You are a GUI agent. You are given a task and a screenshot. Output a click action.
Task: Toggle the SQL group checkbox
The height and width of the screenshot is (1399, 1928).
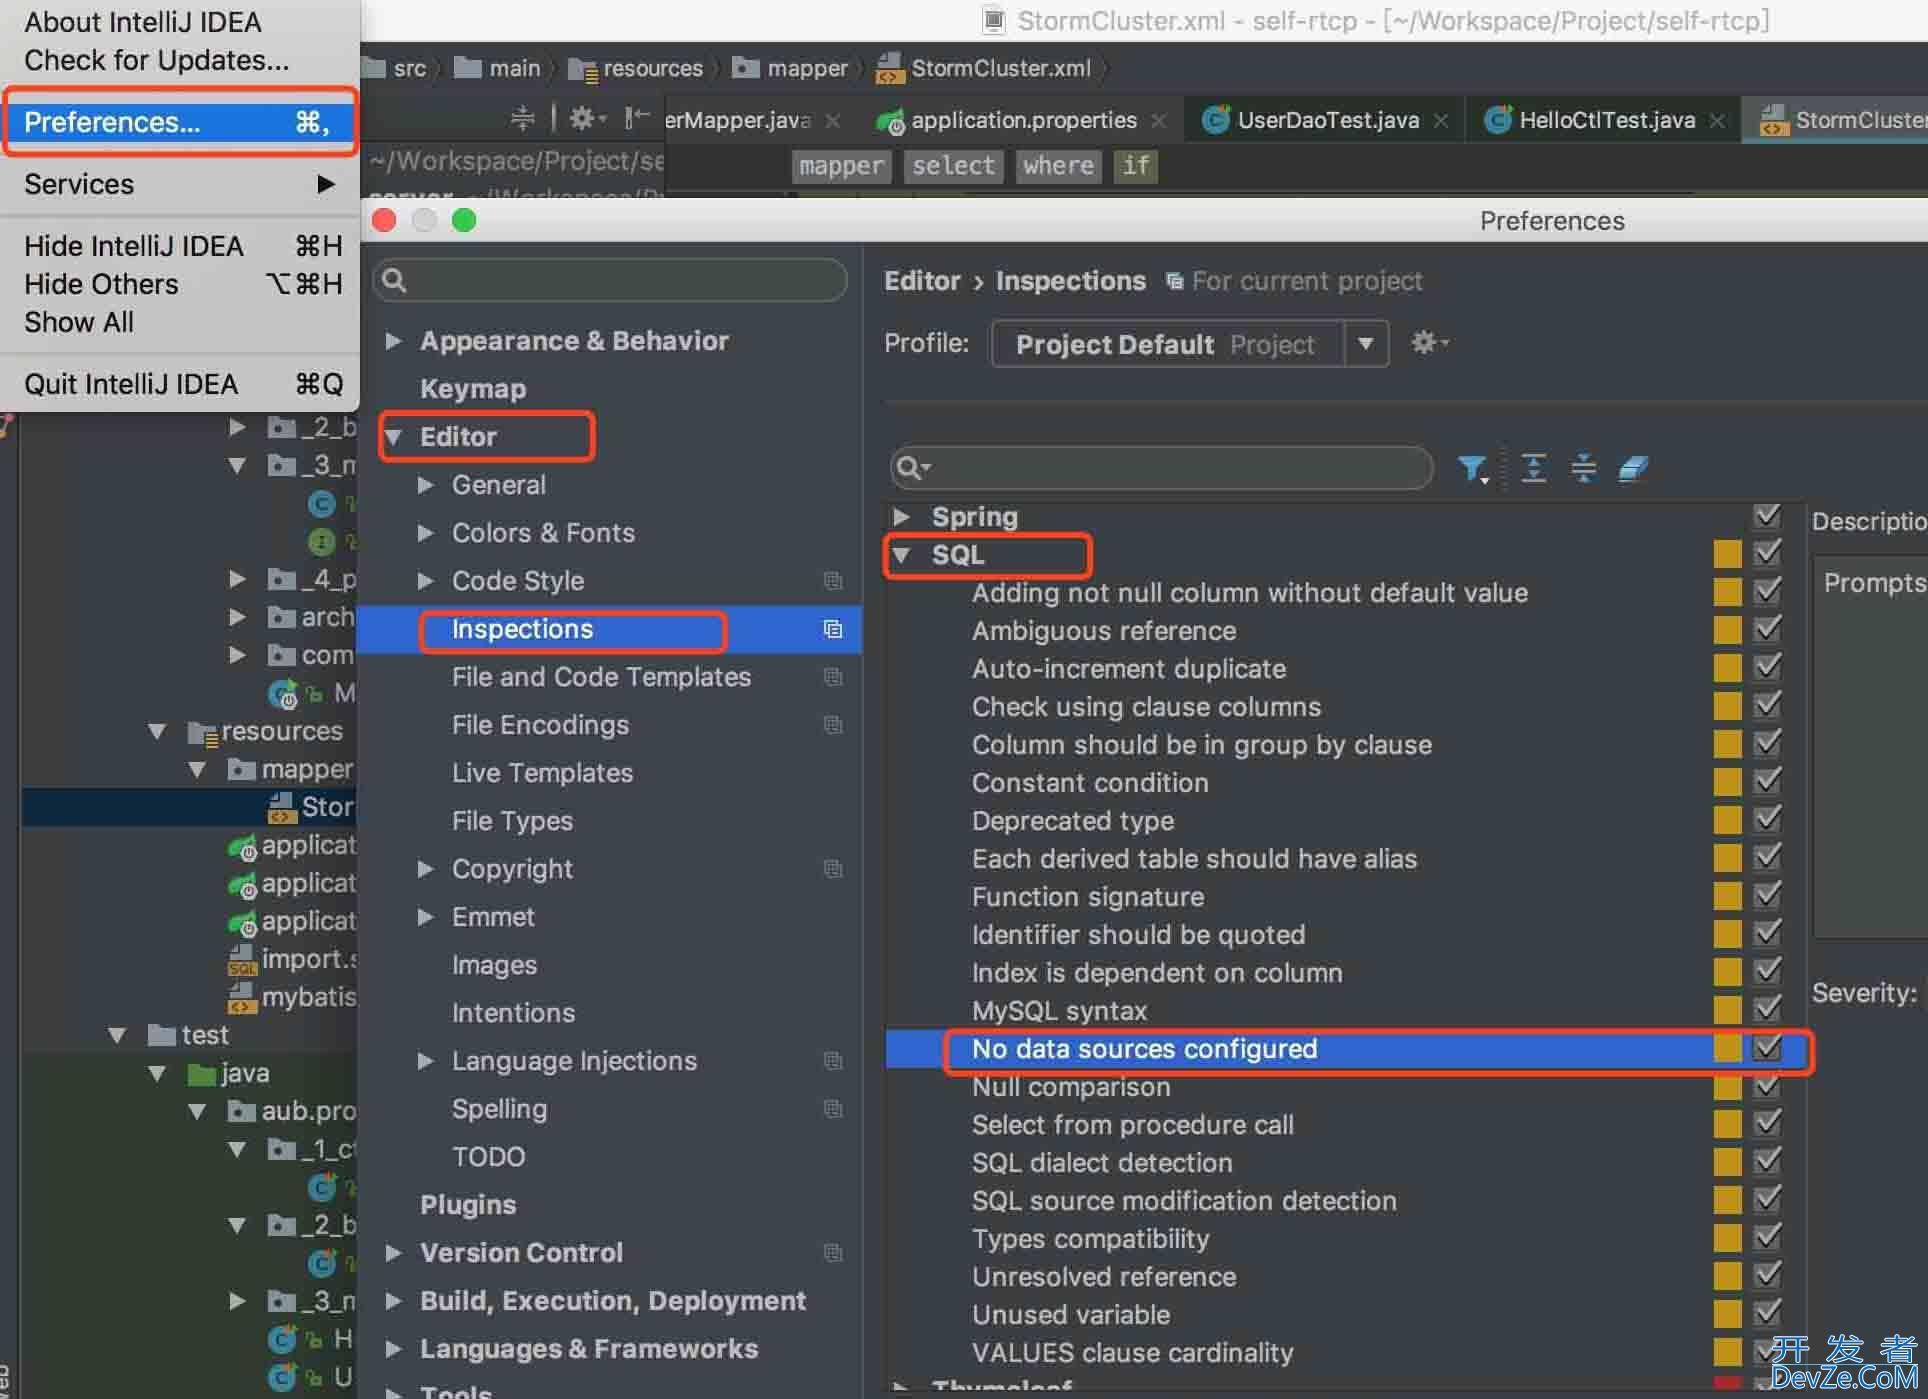tap(1768, 553)
